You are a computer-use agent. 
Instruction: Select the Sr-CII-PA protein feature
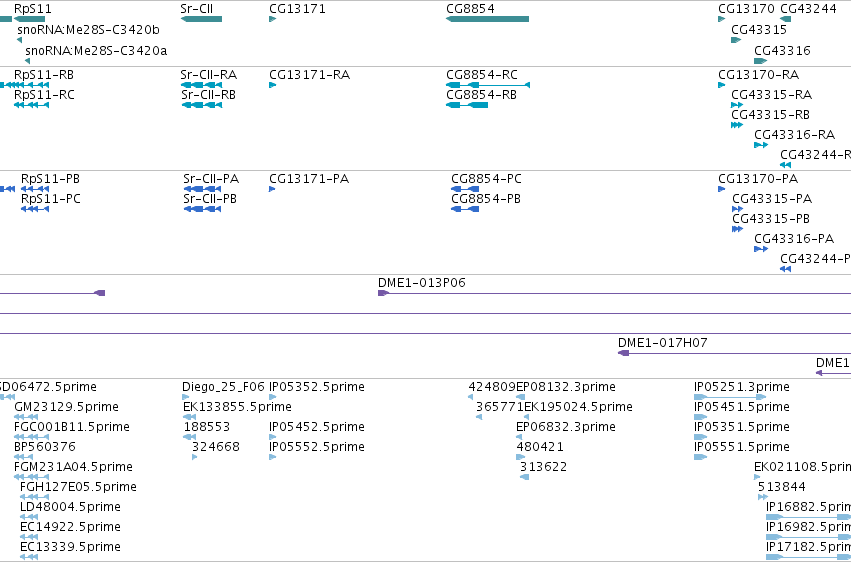tap(202, 189)
